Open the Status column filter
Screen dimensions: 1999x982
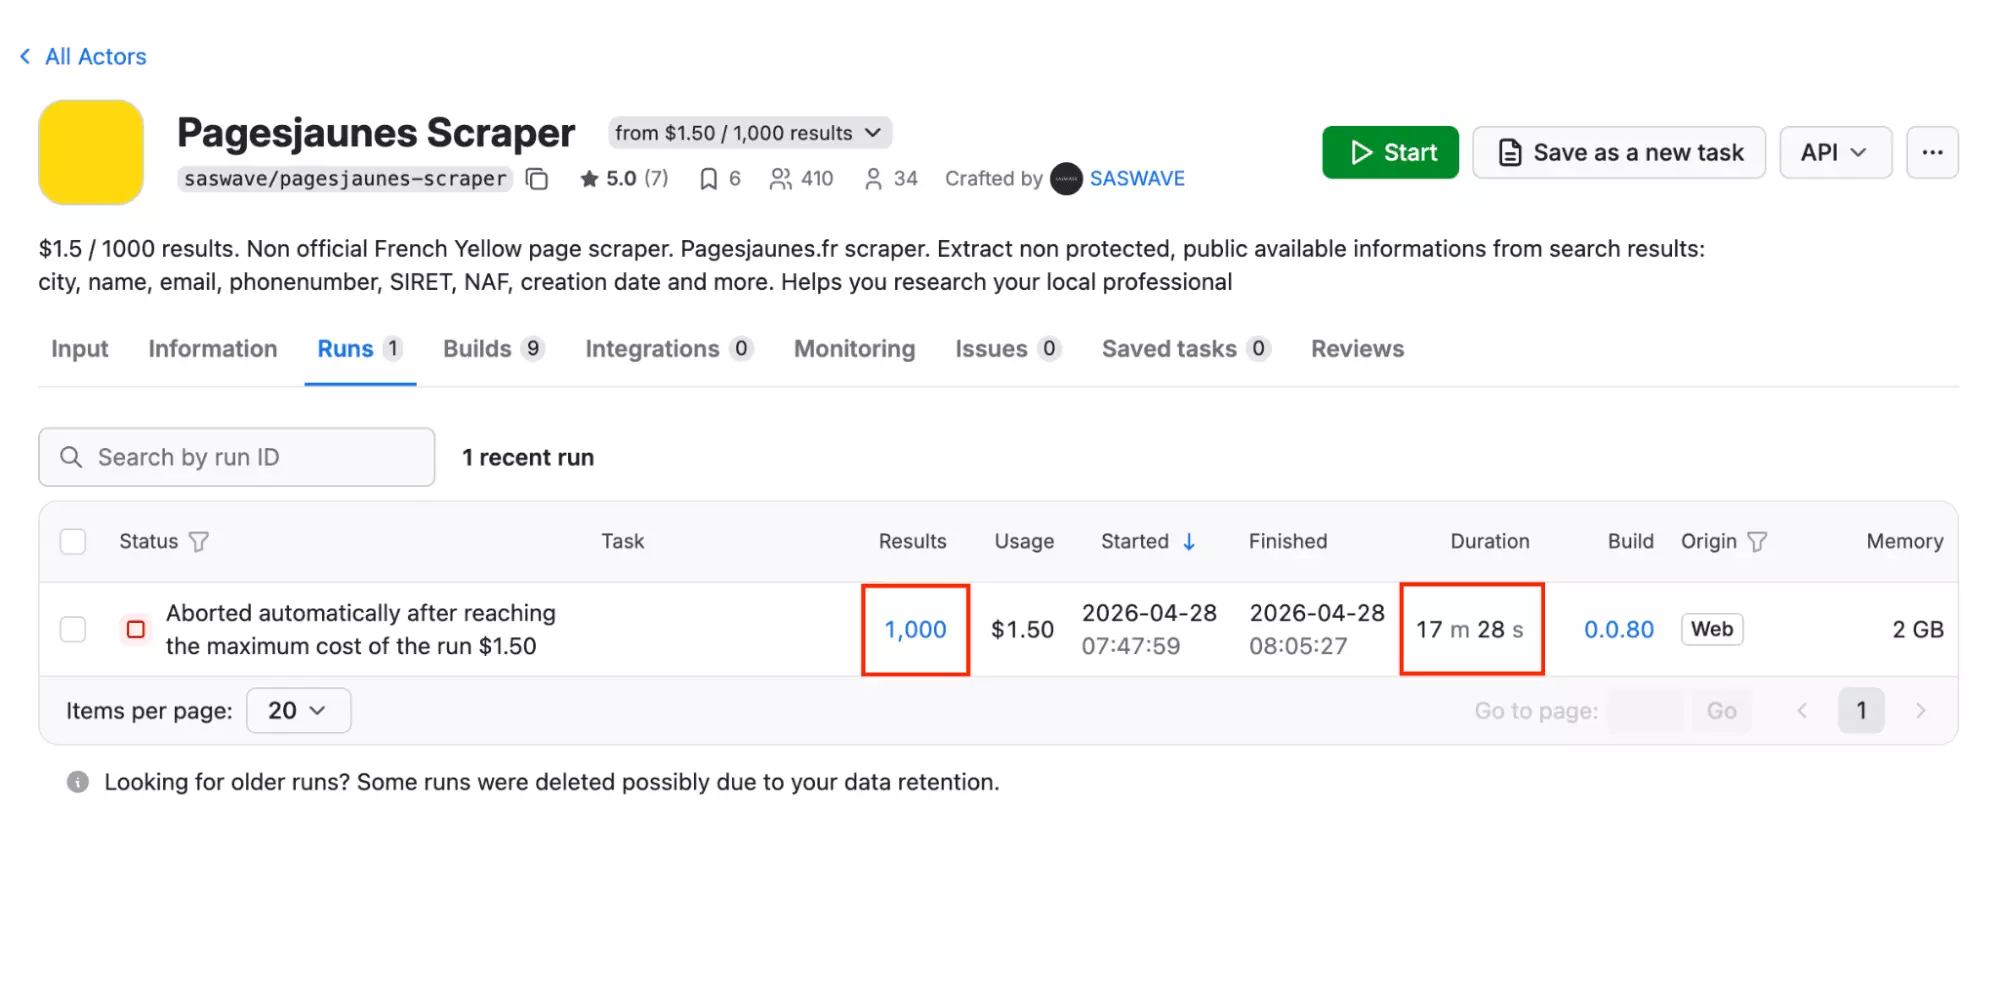199,542
